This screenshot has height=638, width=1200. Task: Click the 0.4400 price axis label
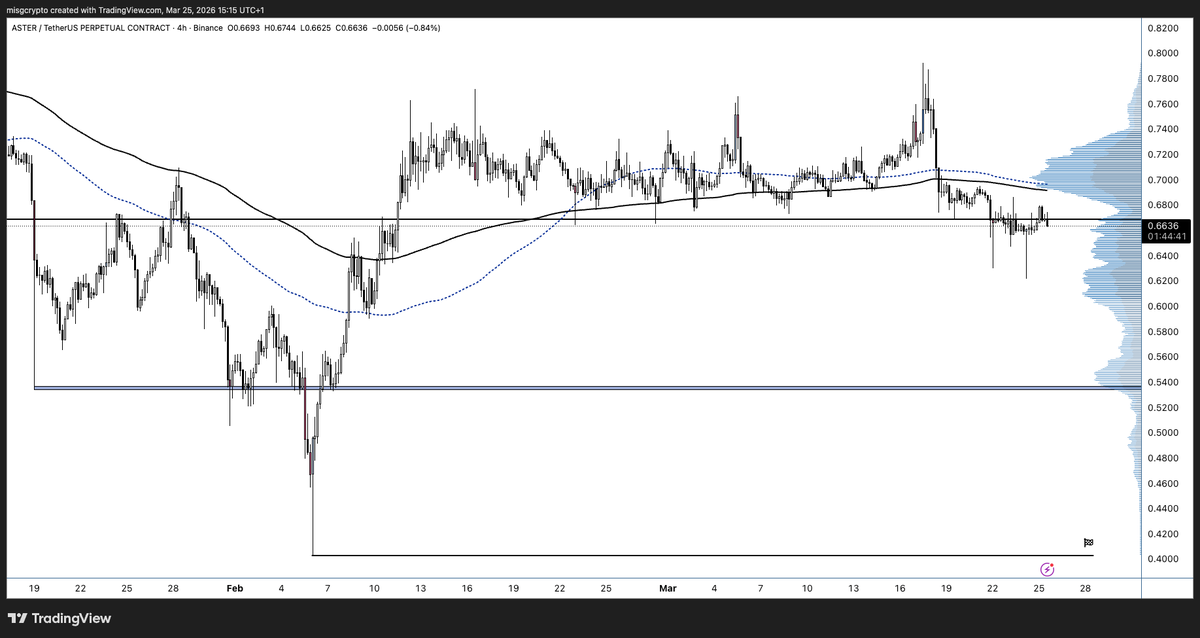[1162, 509]
